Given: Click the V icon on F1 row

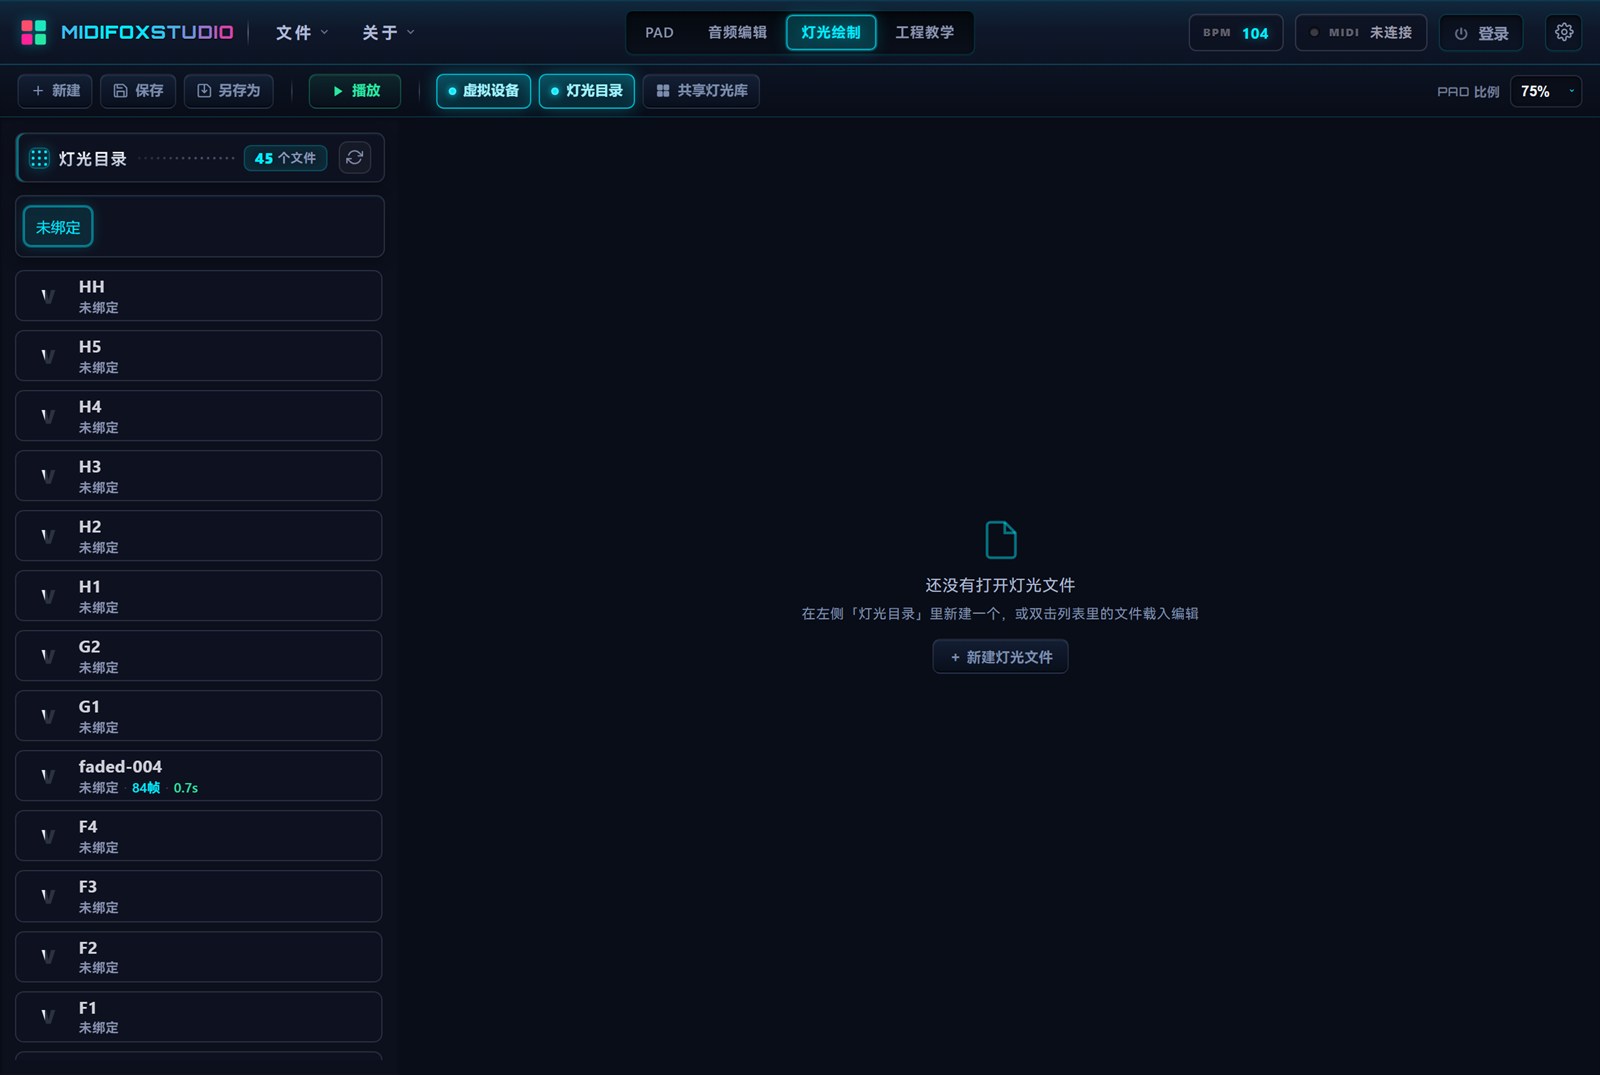Looking at the screenshot, I should coord(47,1016).
